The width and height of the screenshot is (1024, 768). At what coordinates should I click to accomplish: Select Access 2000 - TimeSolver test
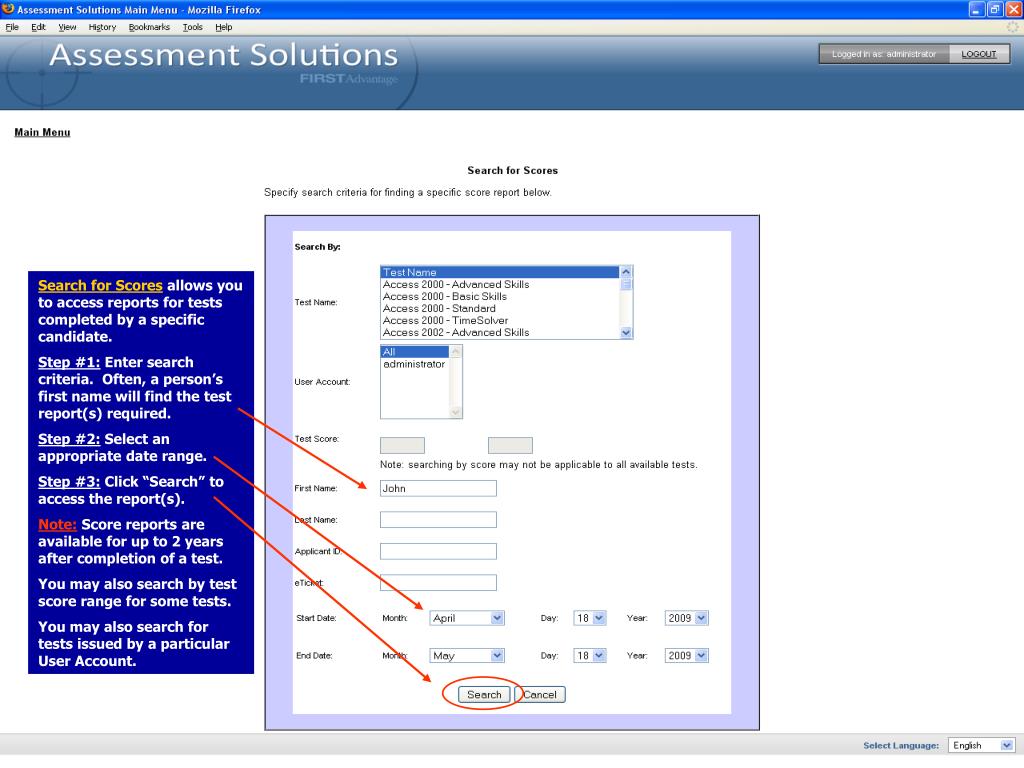click(500, 320)
